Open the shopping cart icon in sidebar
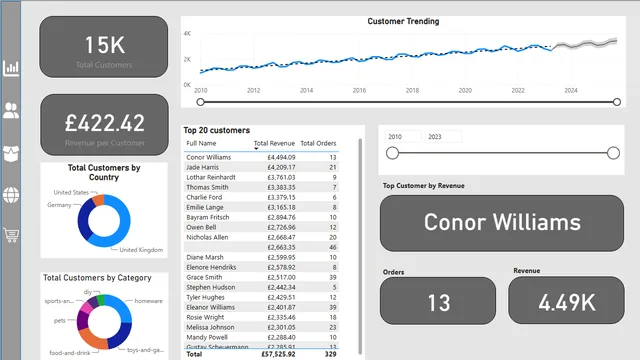 [11, 235]
